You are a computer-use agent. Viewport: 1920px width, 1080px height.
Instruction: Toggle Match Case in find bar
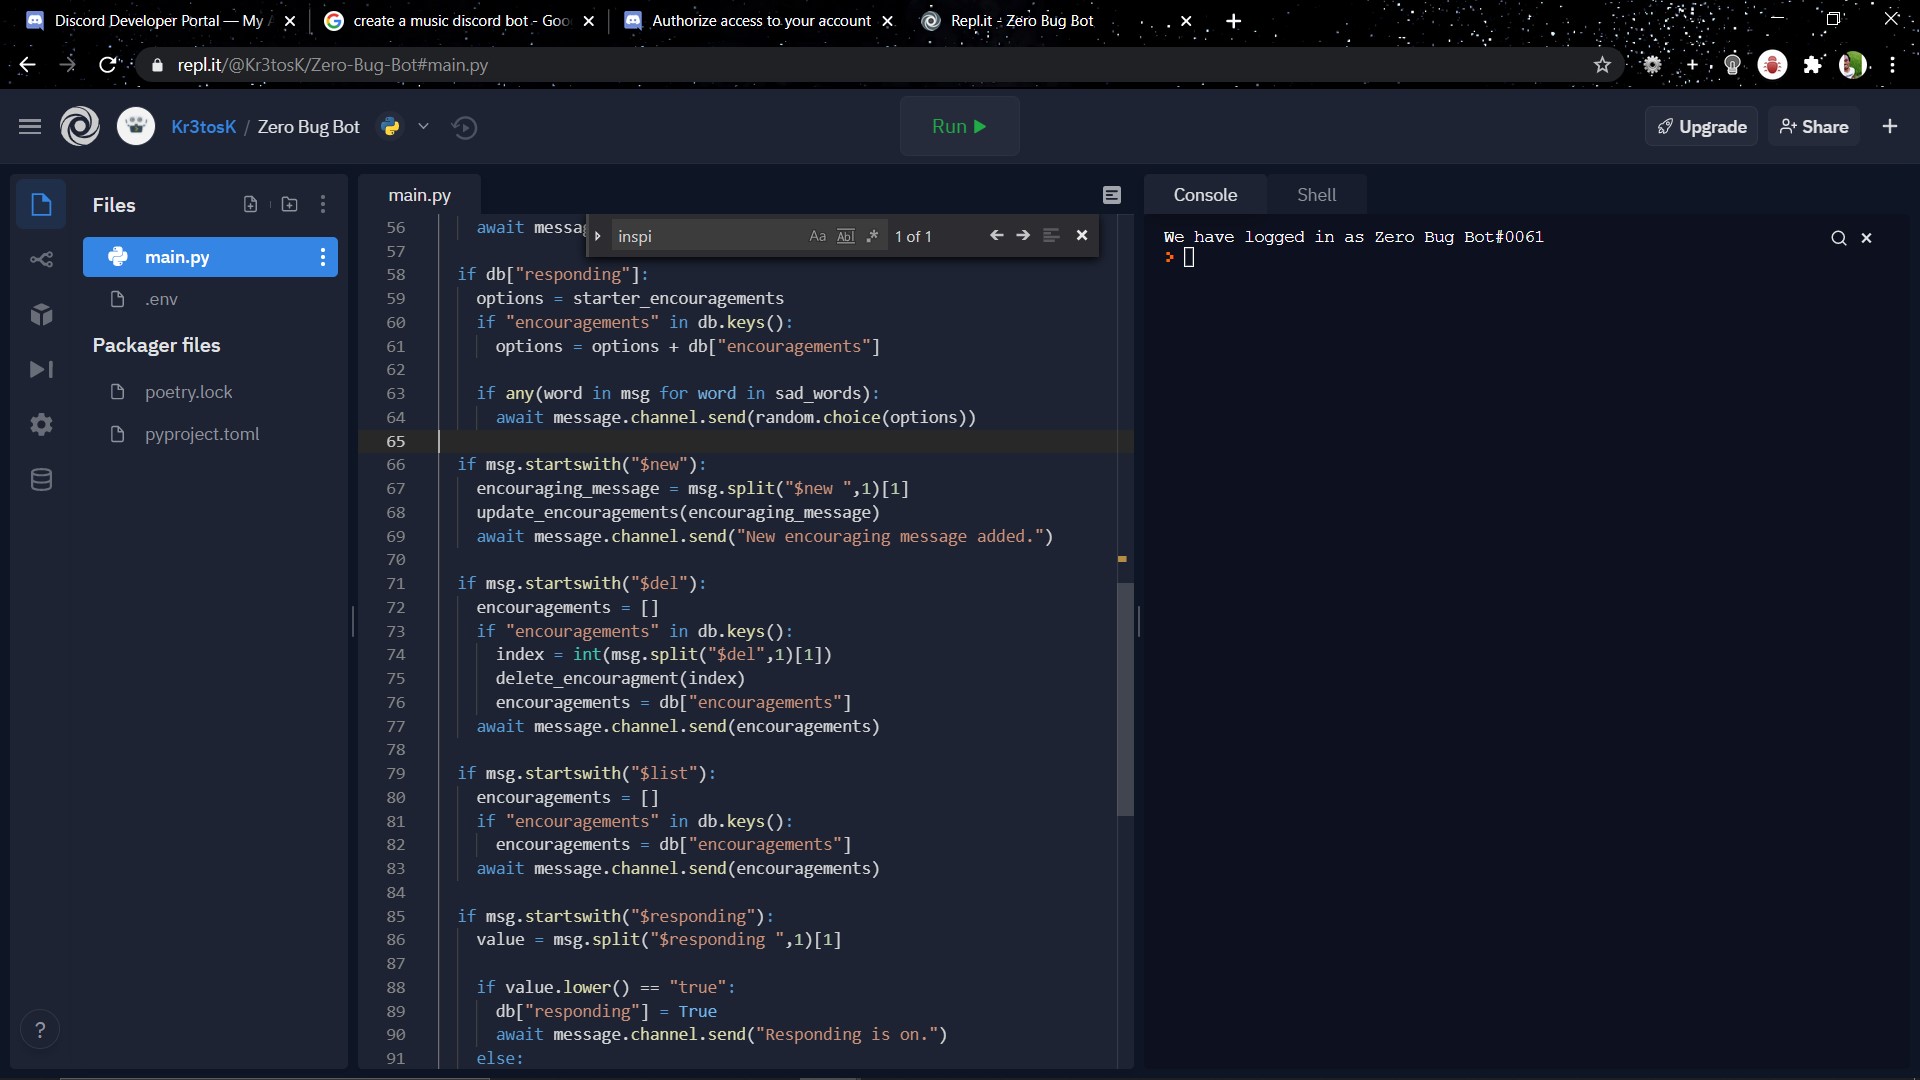(817, 236)
